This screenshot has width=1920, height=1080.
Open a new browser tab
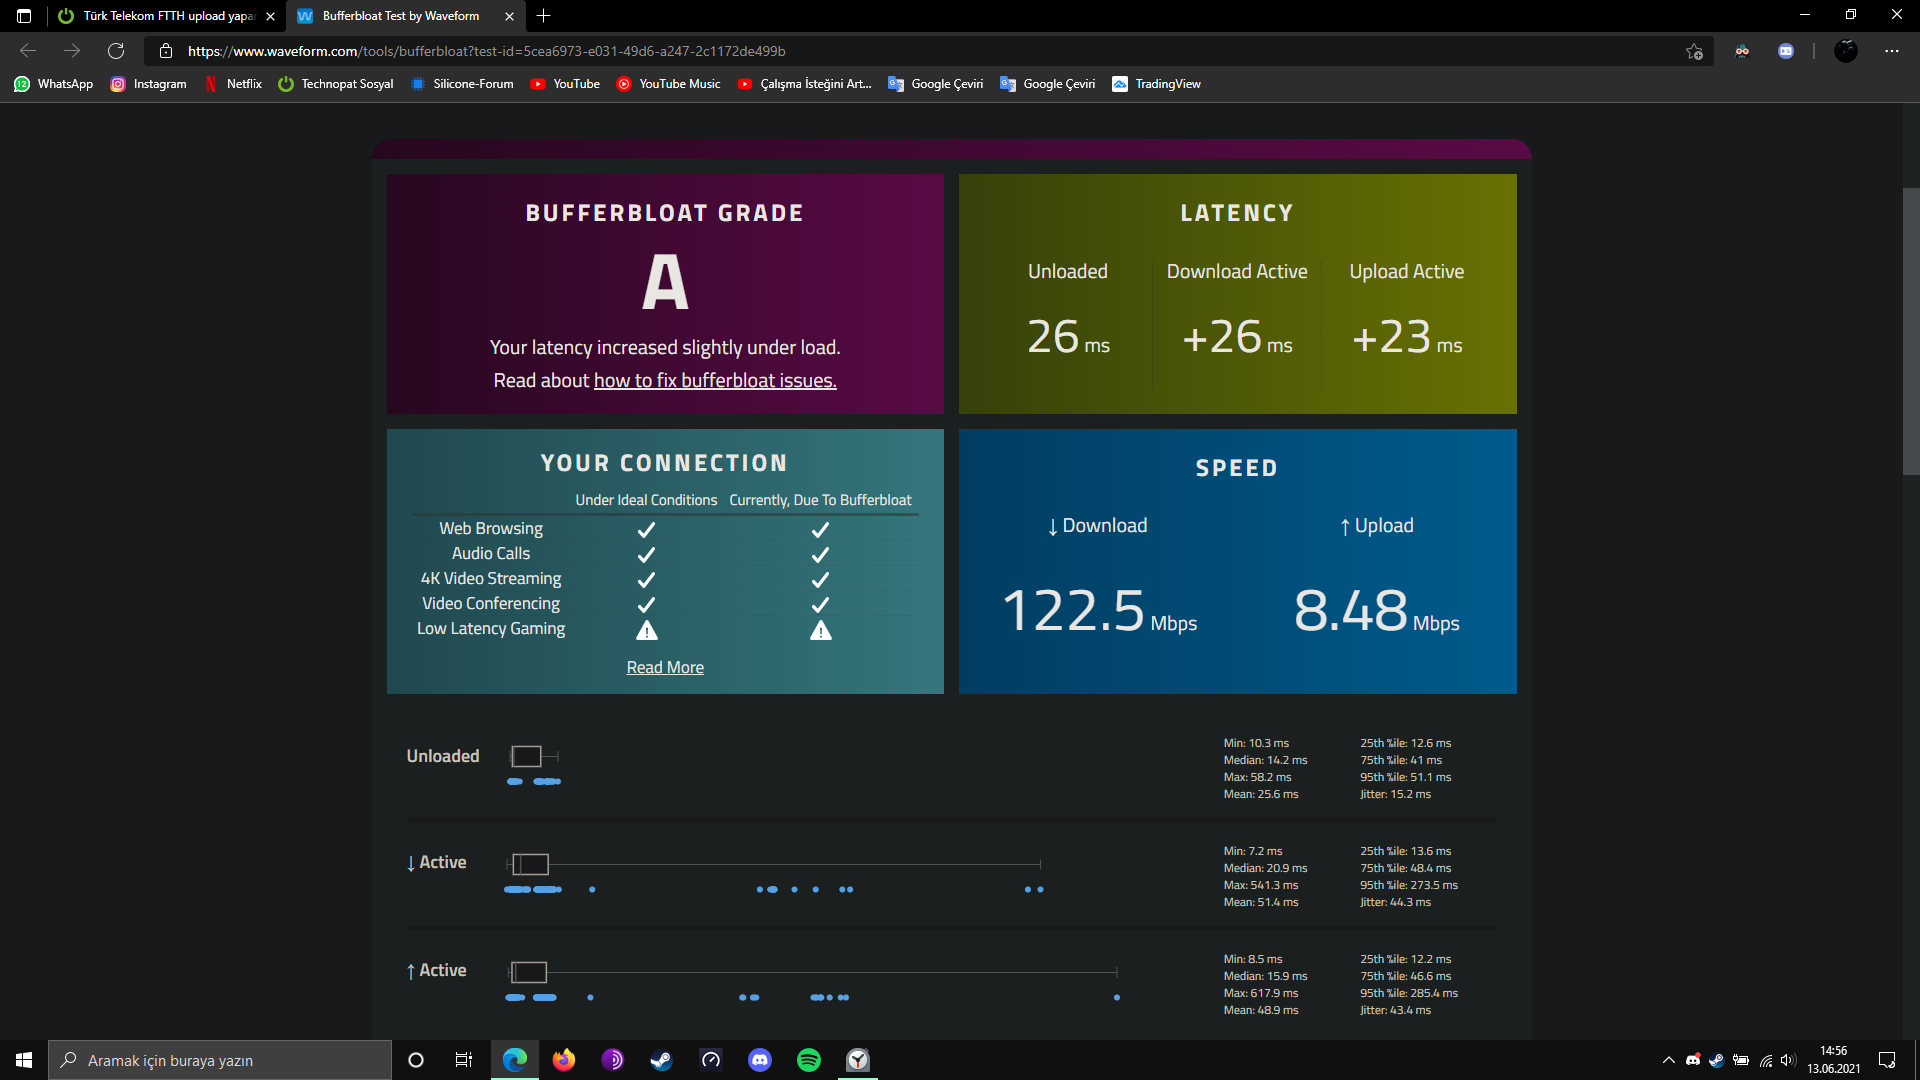point(543,16)
